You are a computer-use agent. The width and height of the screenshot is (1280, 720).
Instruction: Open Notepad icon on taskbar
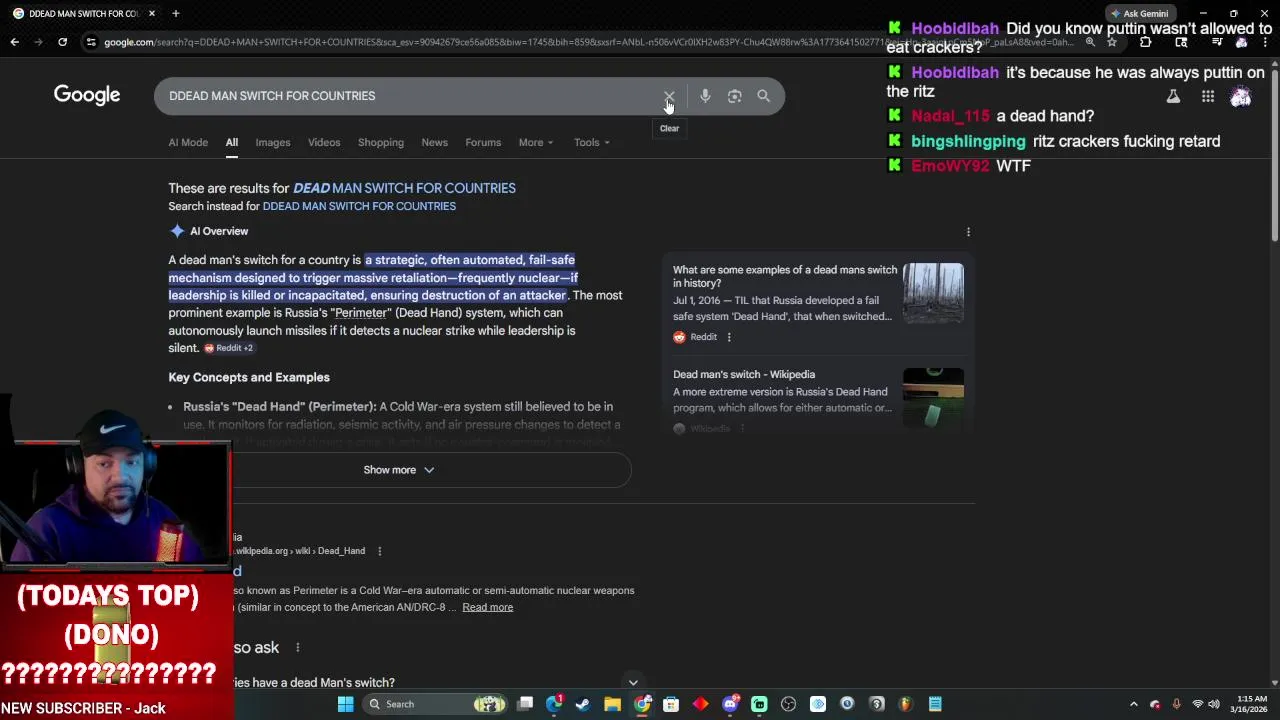[935, 704]
